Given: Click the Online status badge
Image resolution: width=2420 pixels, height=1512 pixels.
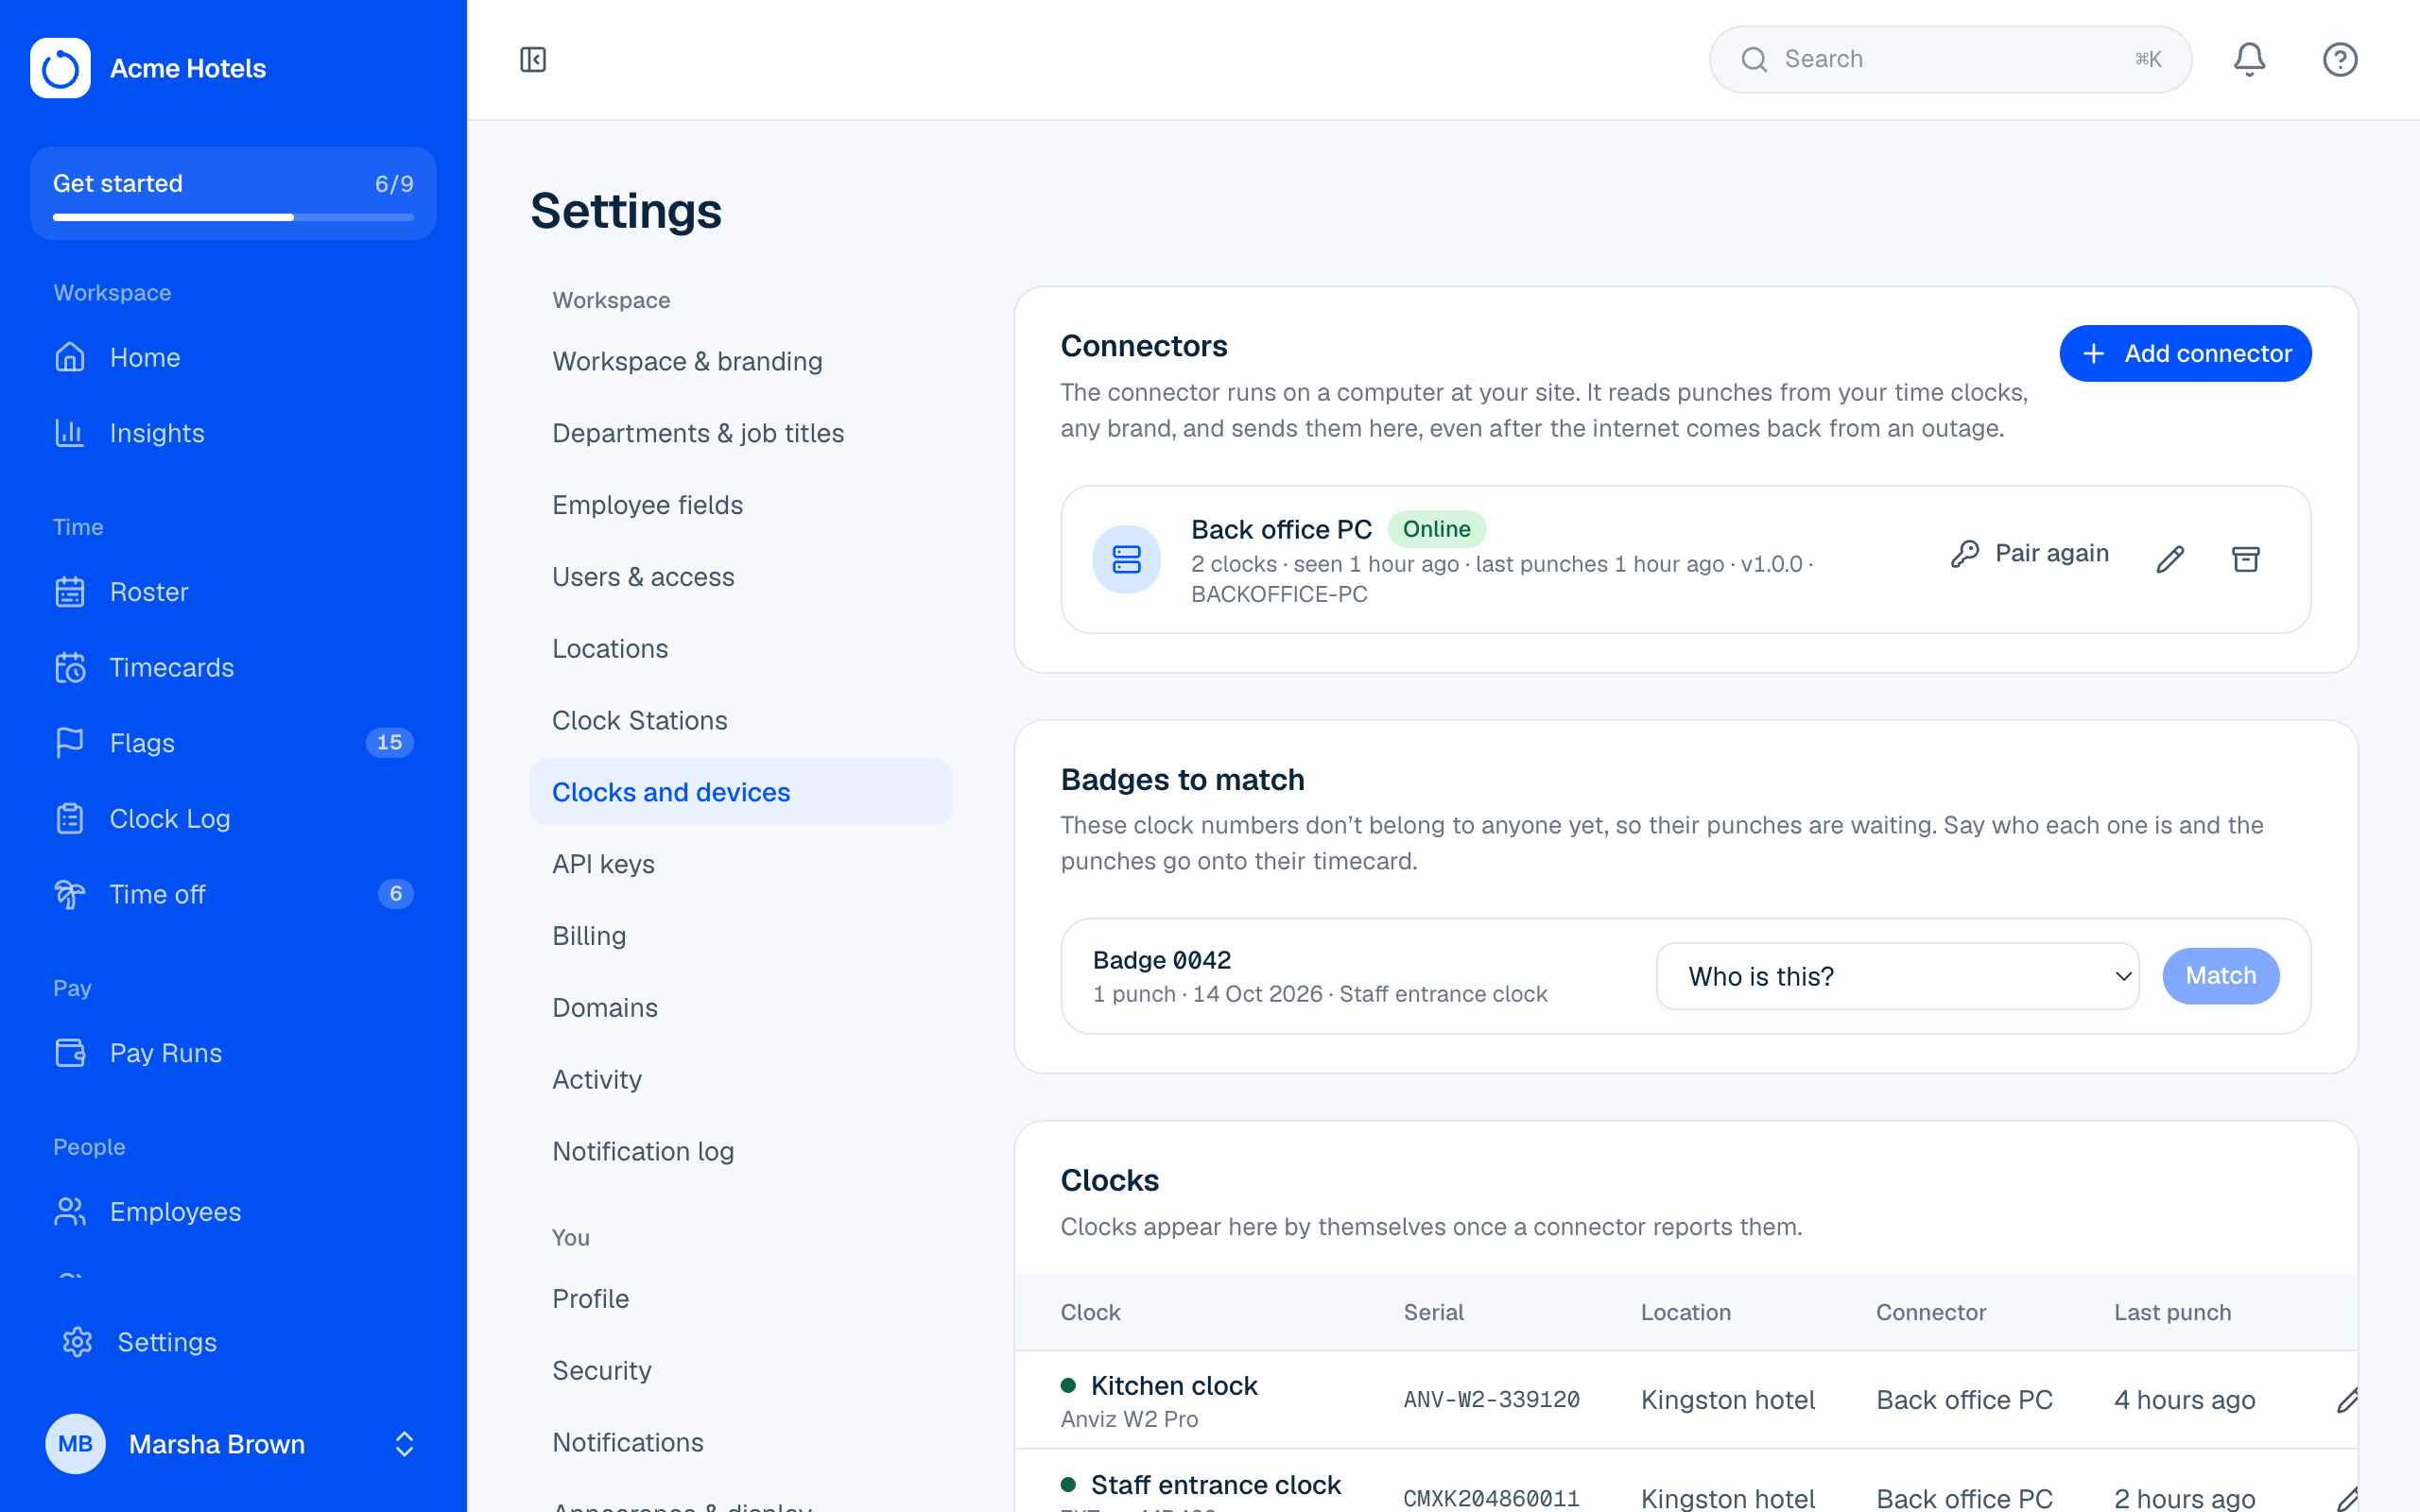Looking at the screenshot, I should (1436, 529).
